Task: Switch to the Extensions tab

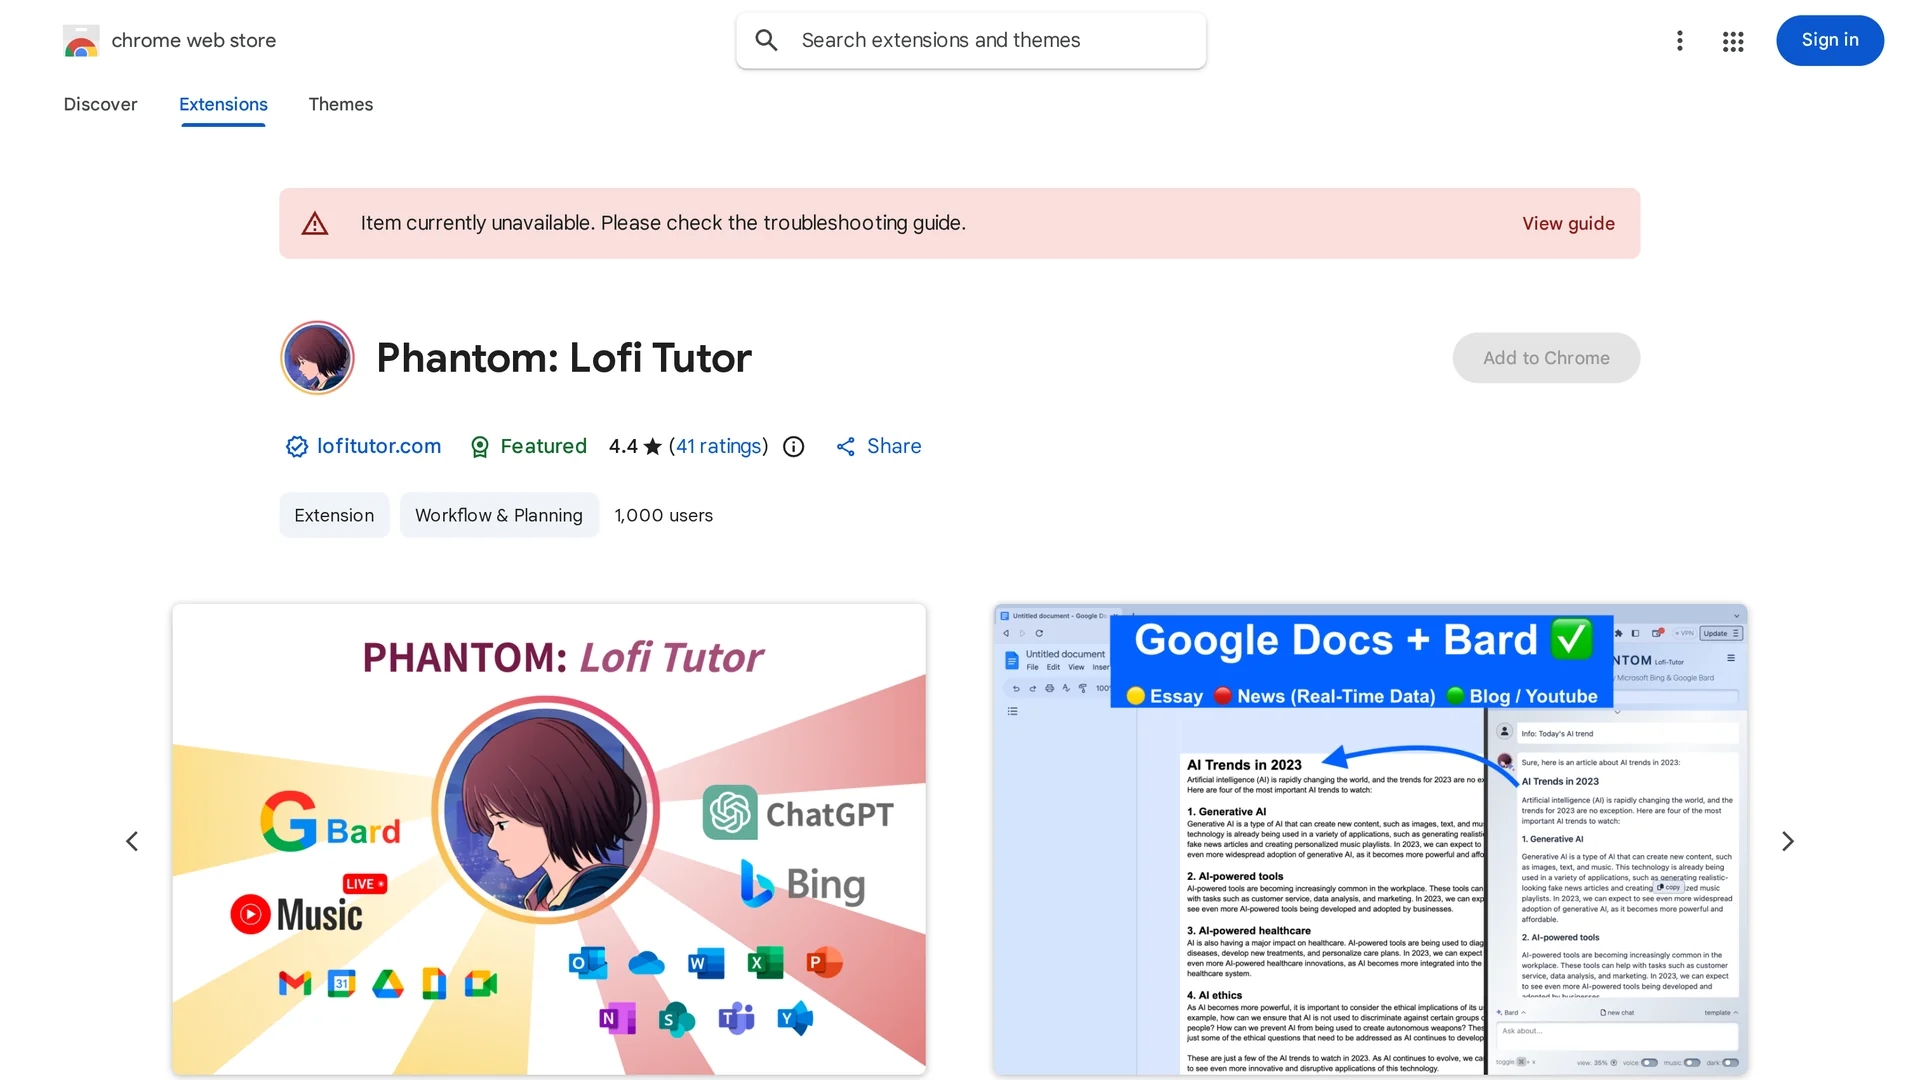Action: coord(223,104)
